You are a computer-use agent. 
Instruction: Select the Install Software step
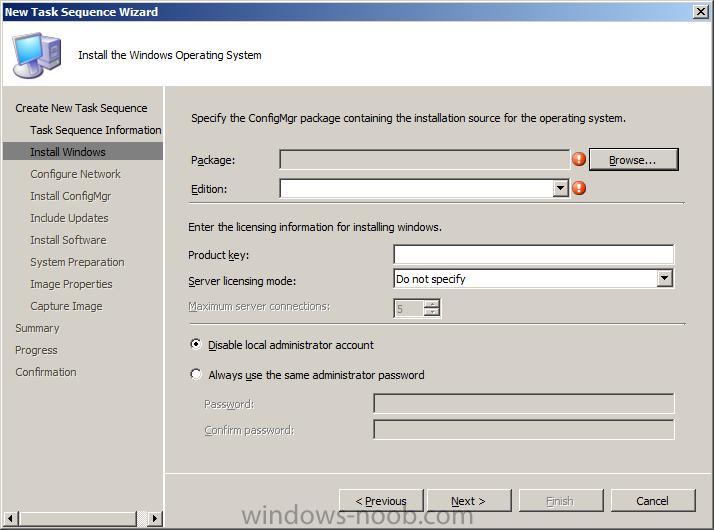coord(68,240)
